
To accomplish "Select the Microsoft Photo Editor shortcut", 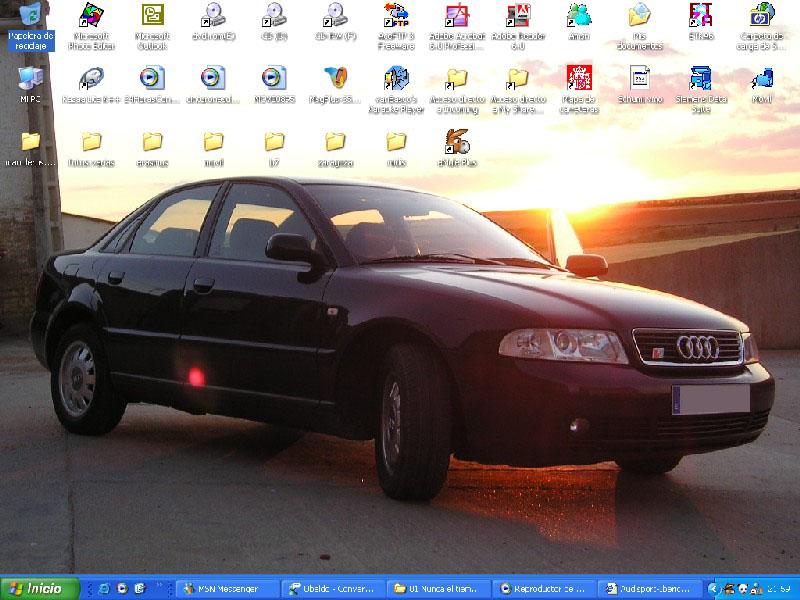I will (x=91, y=26).
